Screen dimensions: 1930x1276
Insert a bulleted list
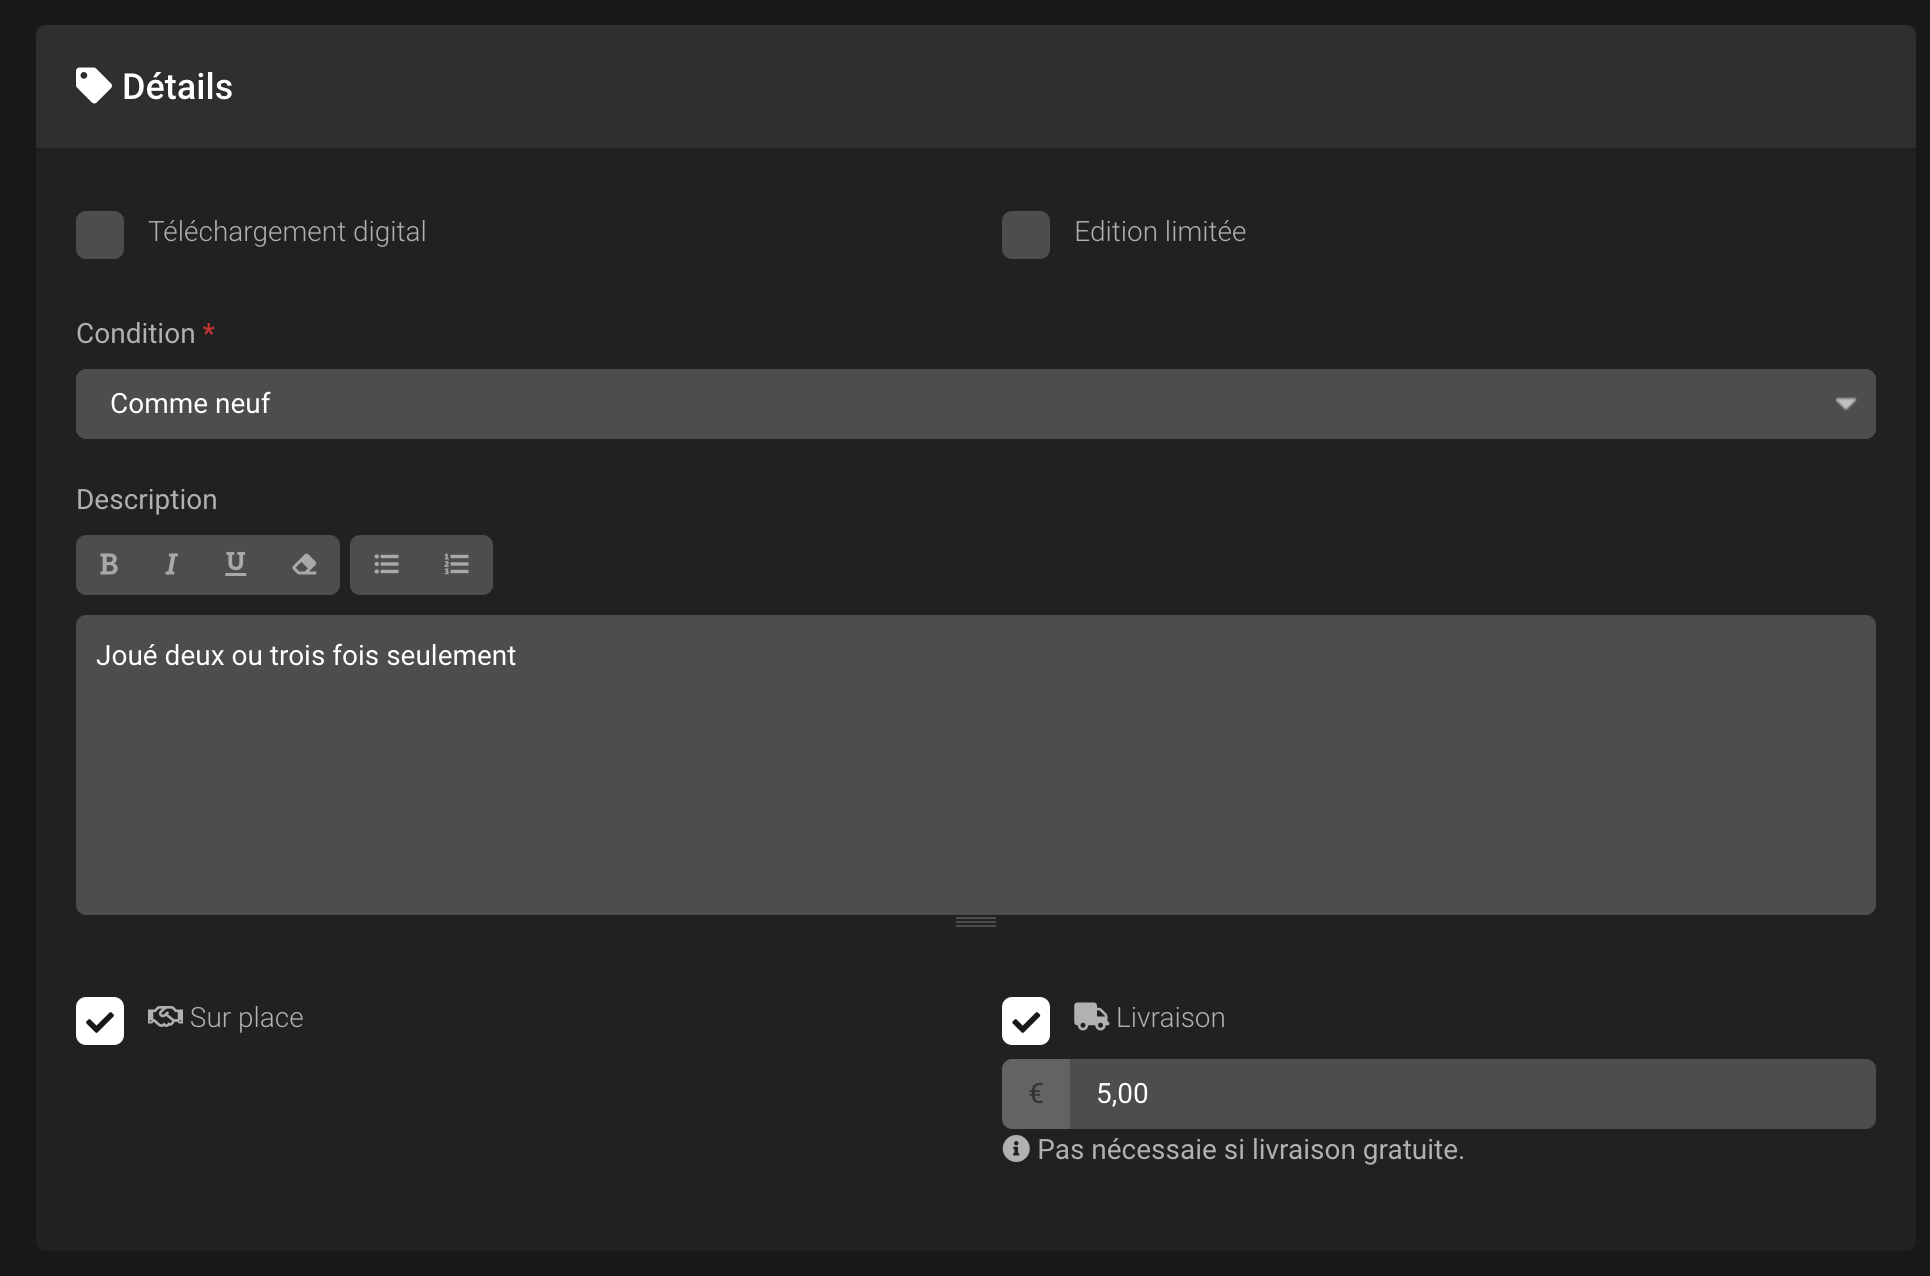(386, 565)
